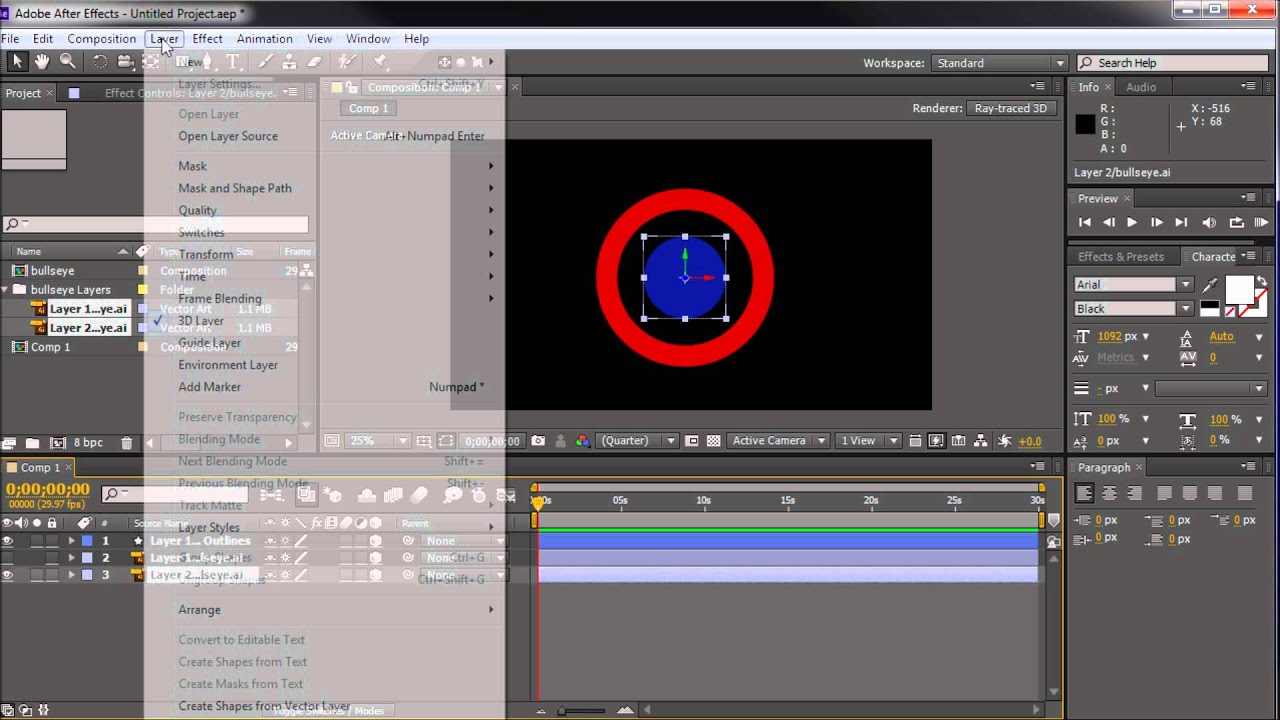Click the interpret footage icon
Viewport: 1280px width, 720px height.
point(9,443)
